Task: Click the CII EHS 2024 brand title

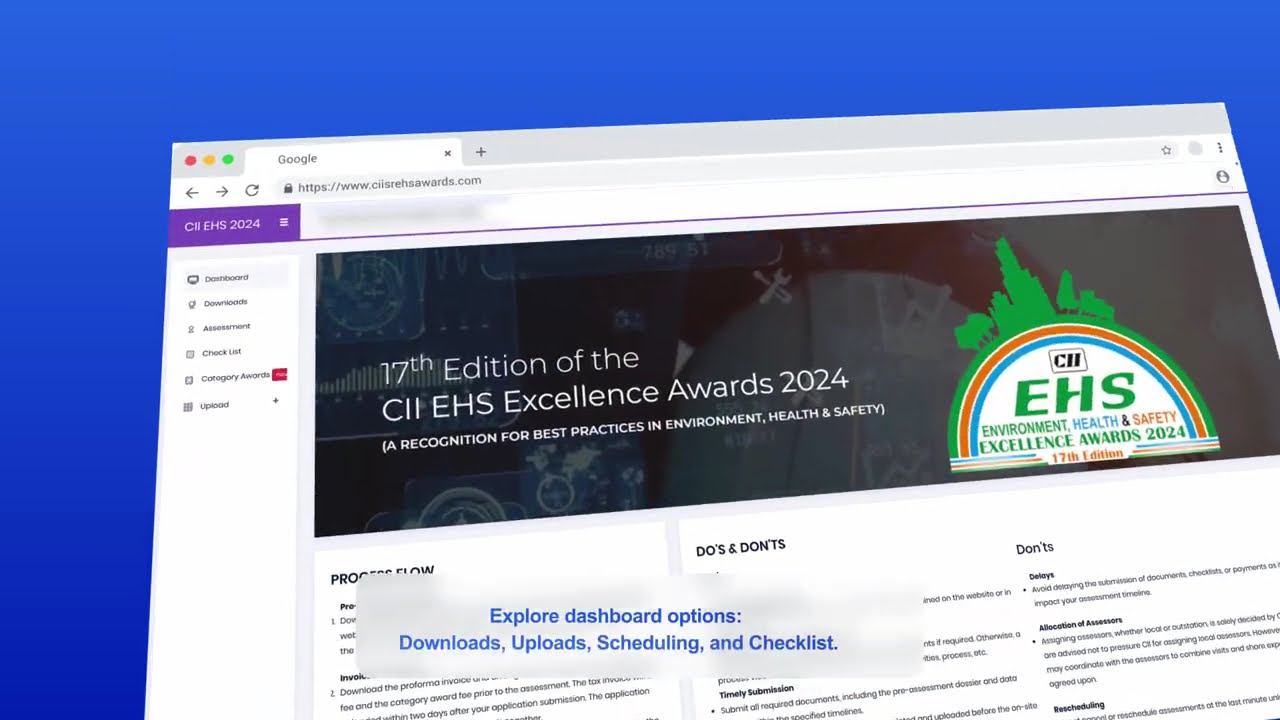Action: click(x=222, y=225)
